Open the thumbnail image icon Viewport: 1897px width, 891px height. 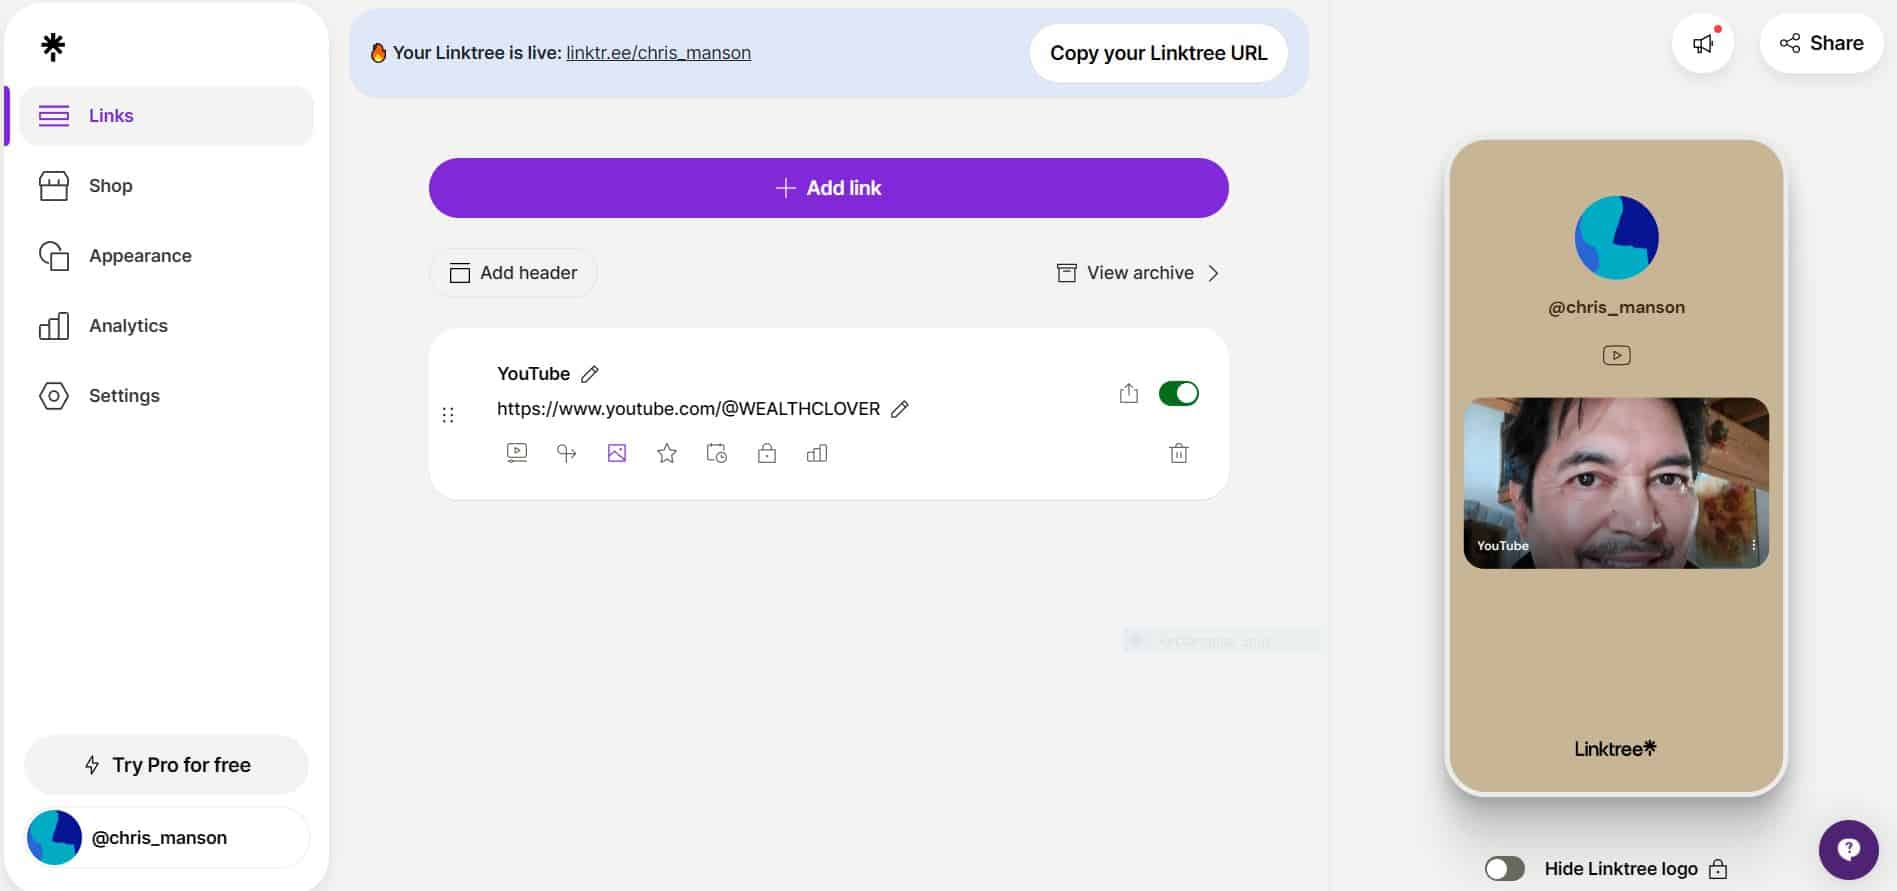617,453
